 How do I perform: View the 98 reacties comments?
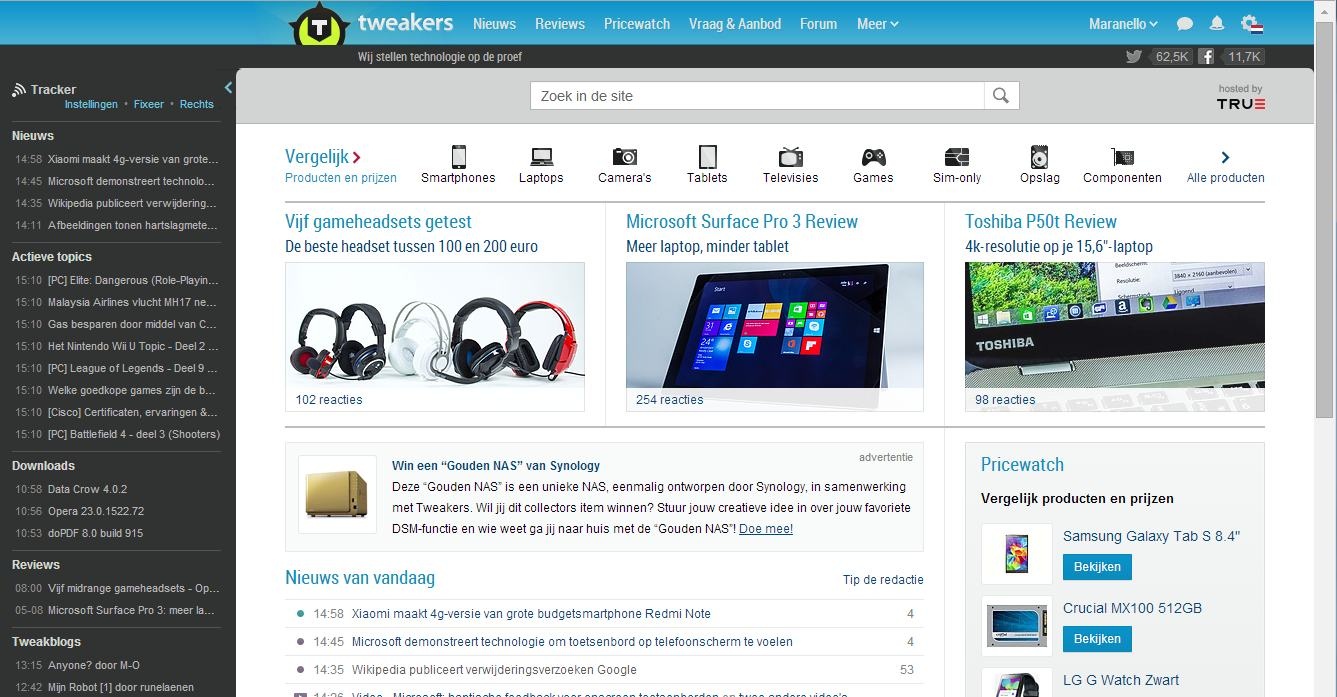pyautogui.click(x=1005, y=400)
